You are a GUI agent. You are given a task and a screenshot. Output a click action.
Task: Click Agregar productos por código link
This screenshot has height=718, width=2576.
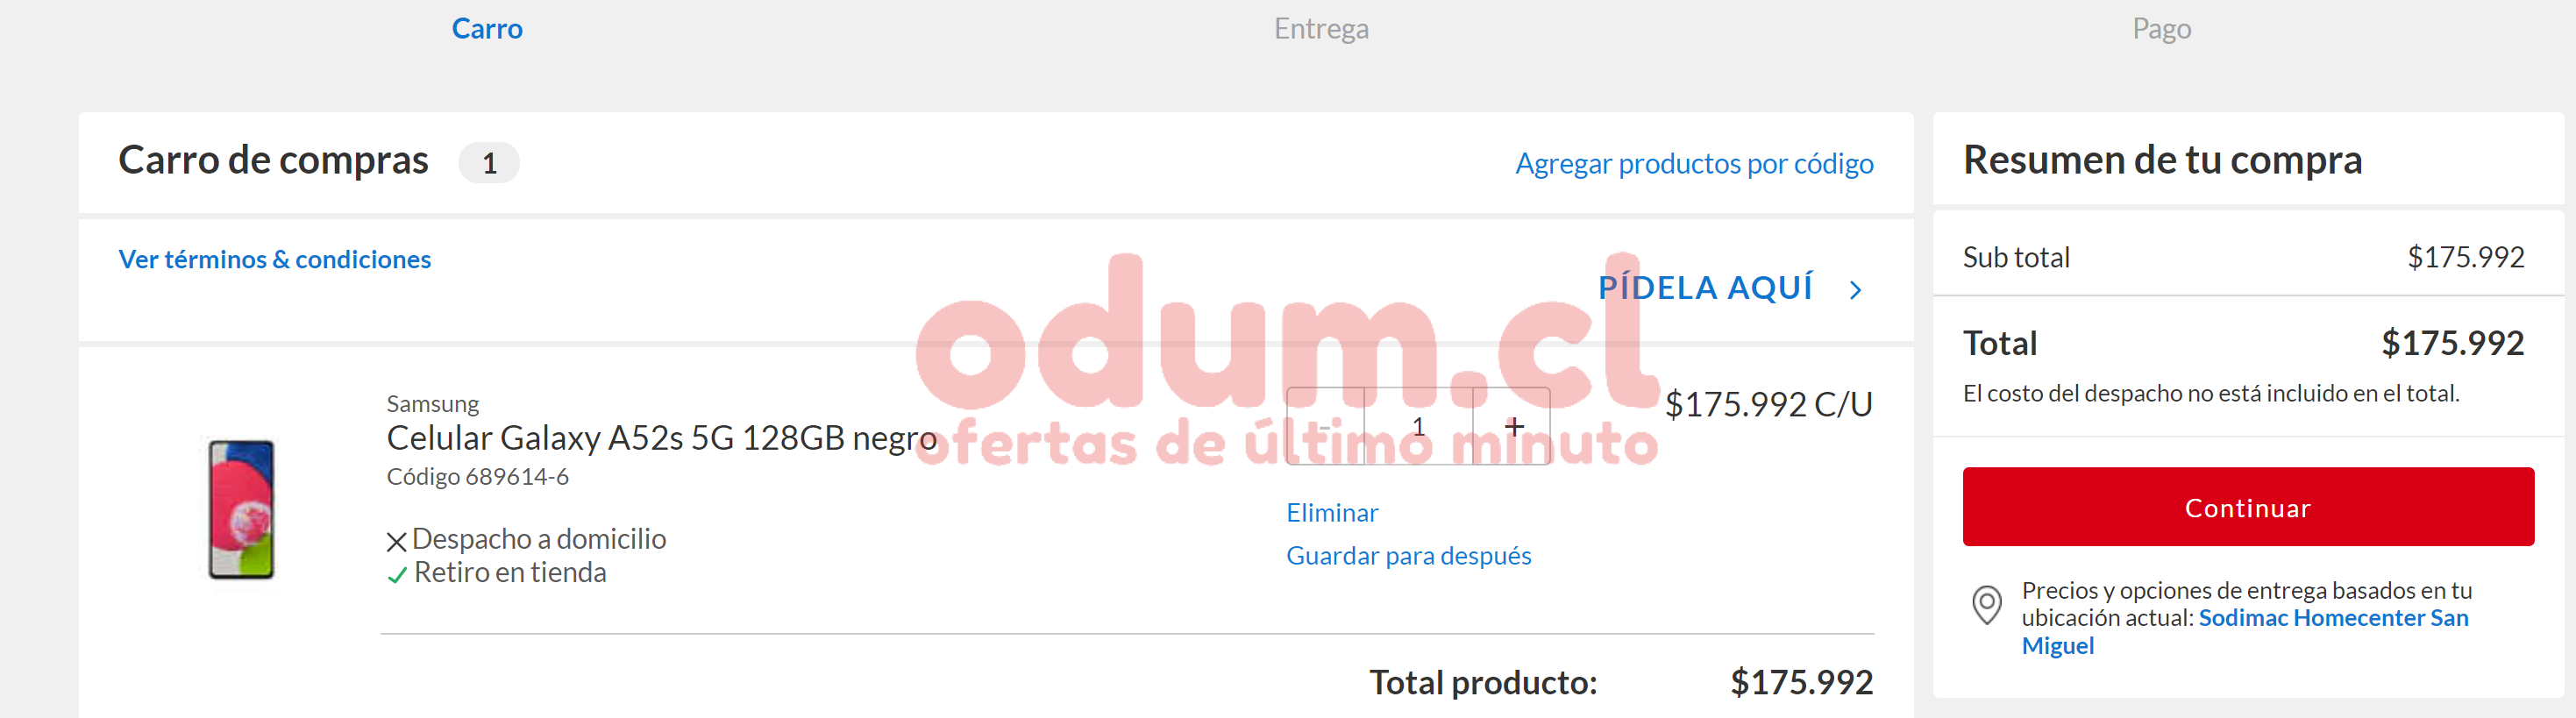[1694, 163]
